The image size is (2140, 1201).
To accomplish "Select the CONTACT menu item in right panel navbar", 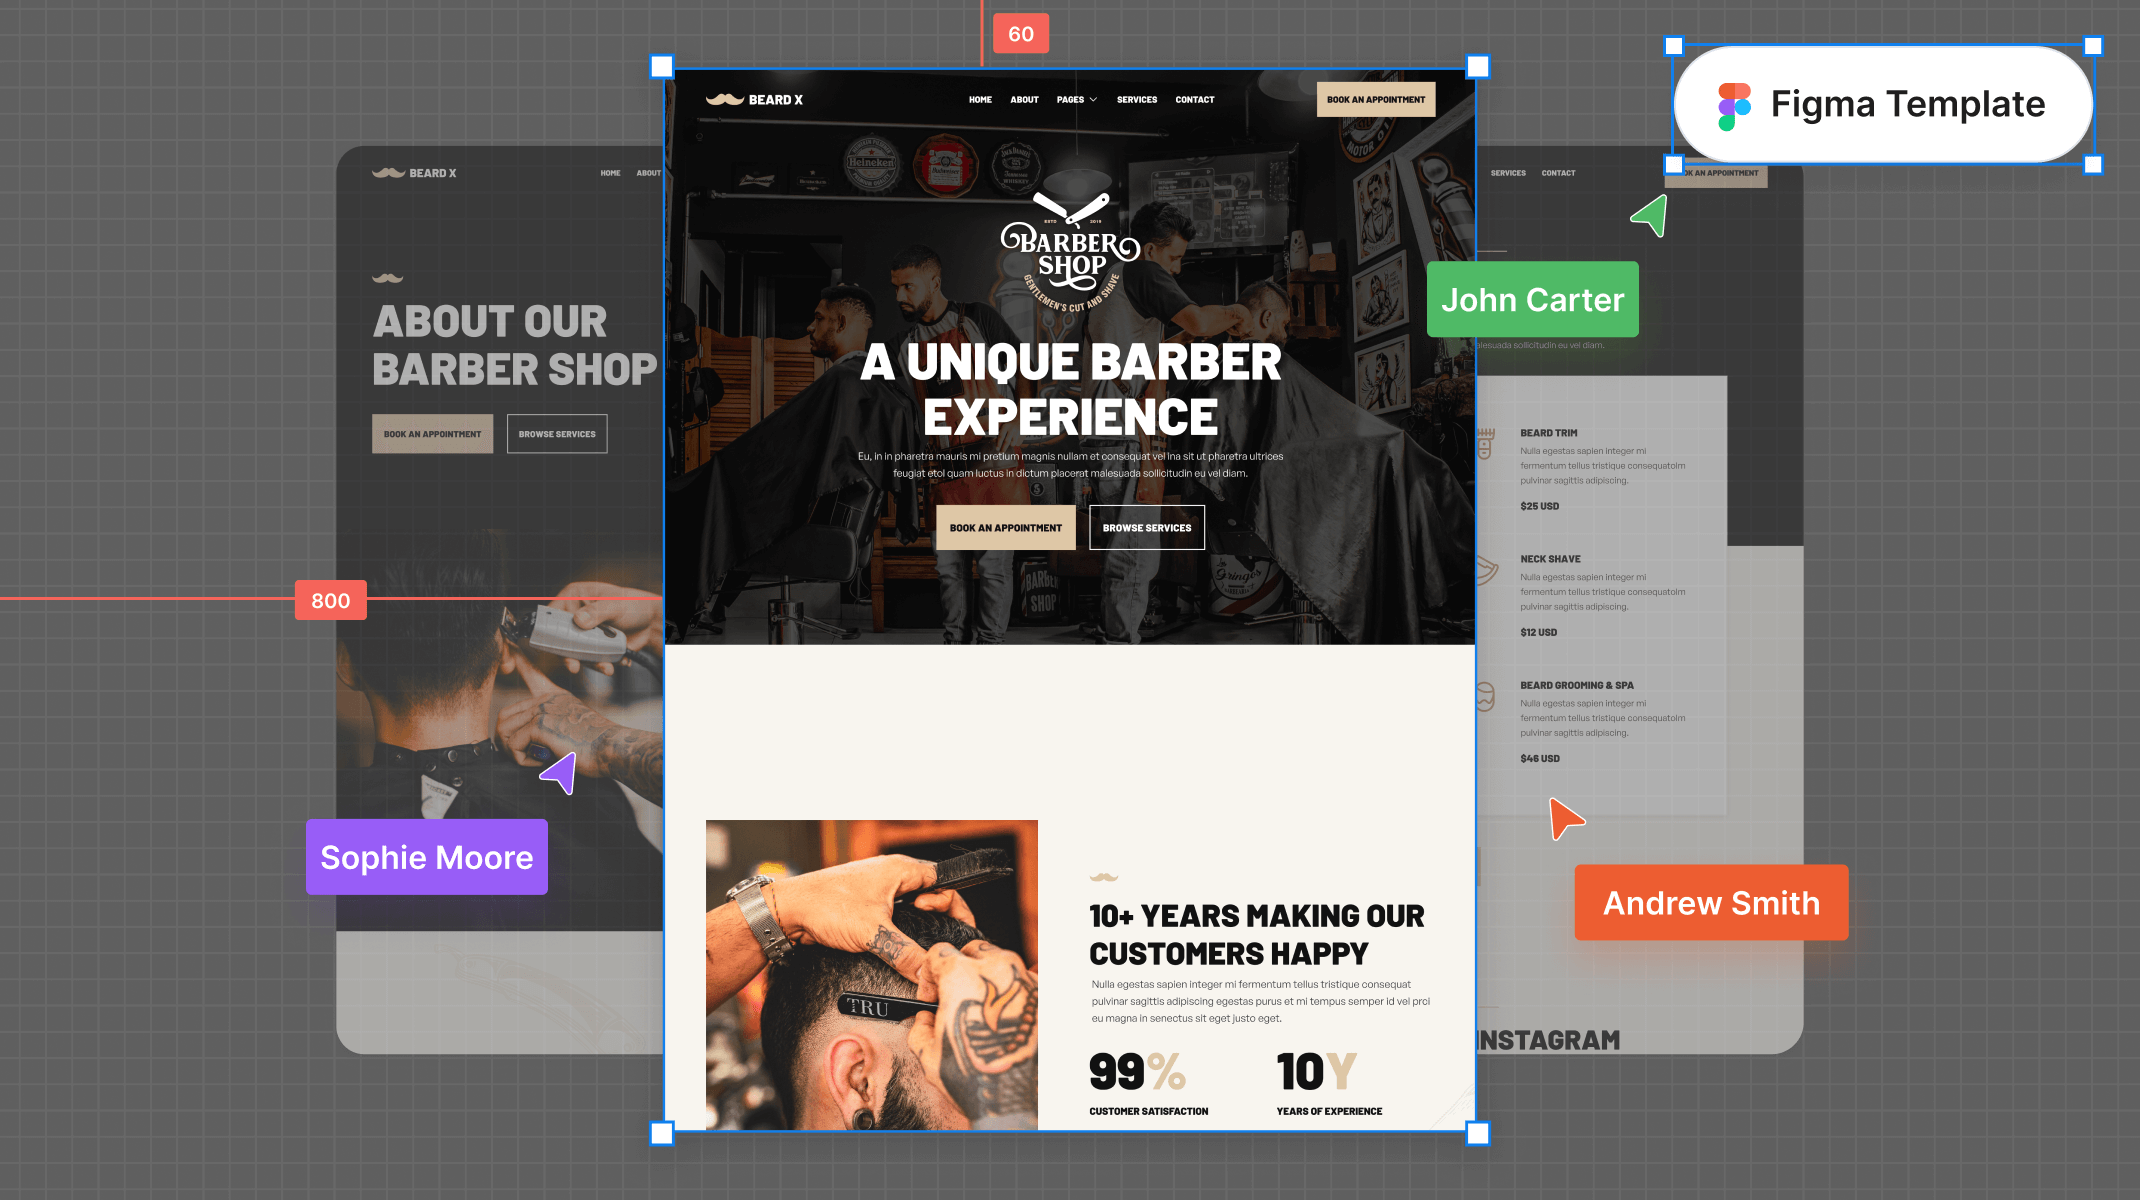I will [x=1558, y=172].
